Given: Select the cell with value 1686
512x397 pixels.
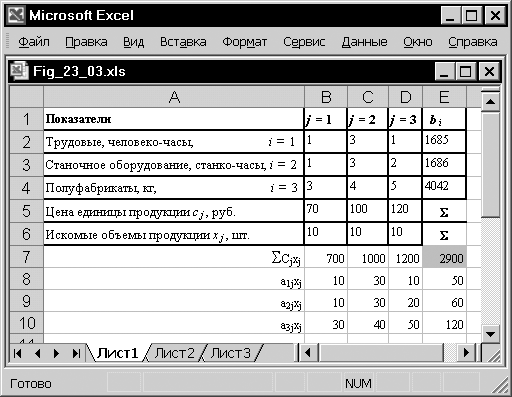Looking at the screenshot, I should point(444,165).
